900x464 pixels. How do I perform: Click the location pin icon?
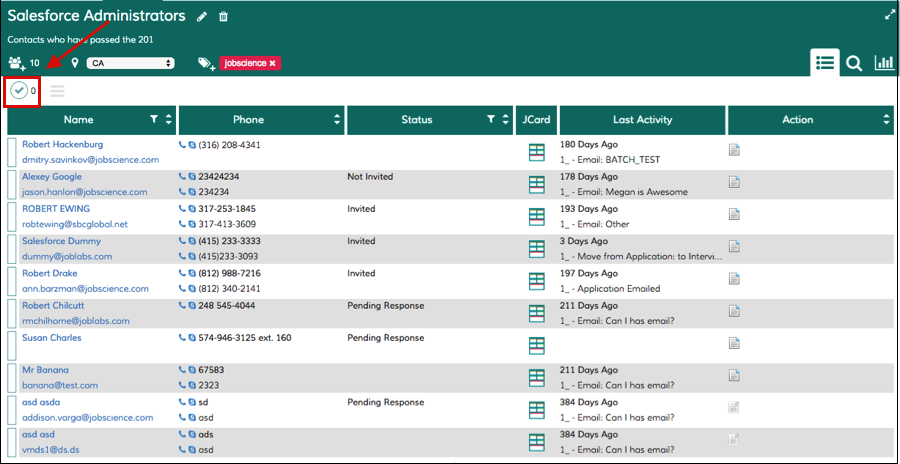point(74,63)
